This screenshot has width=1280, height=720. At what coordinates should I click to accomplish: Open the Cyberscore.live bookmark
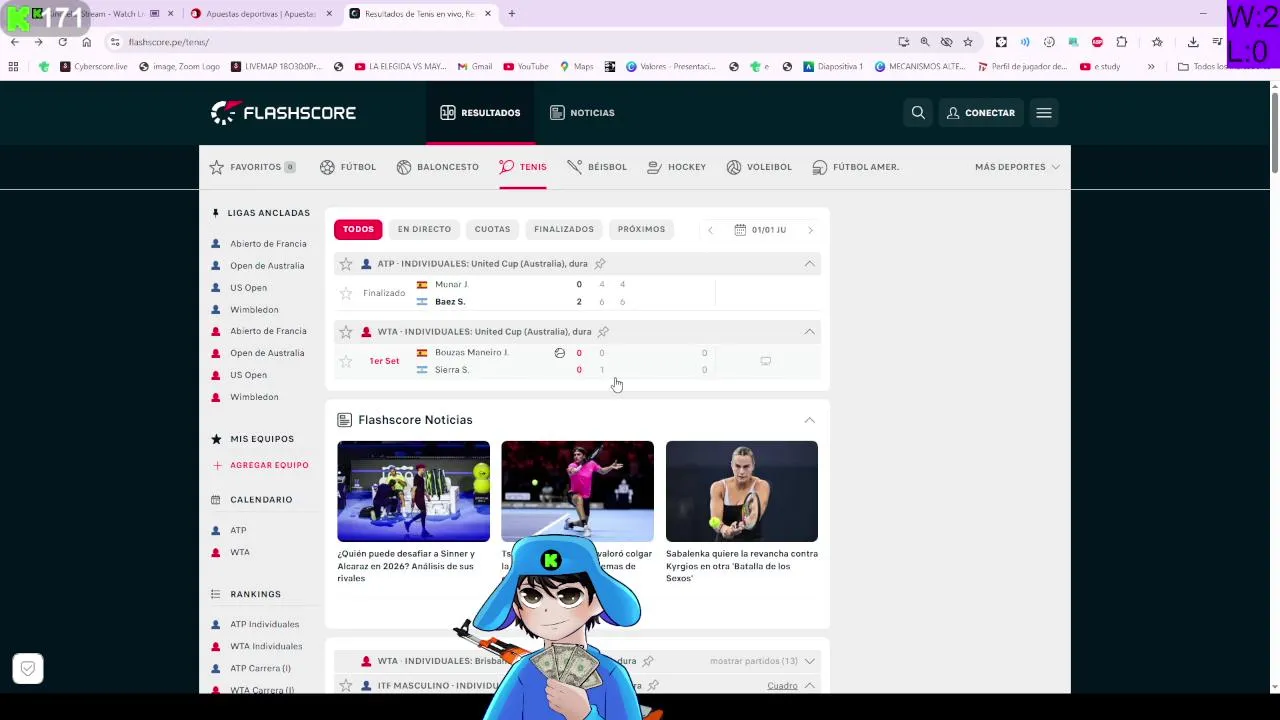pos(94,67)
